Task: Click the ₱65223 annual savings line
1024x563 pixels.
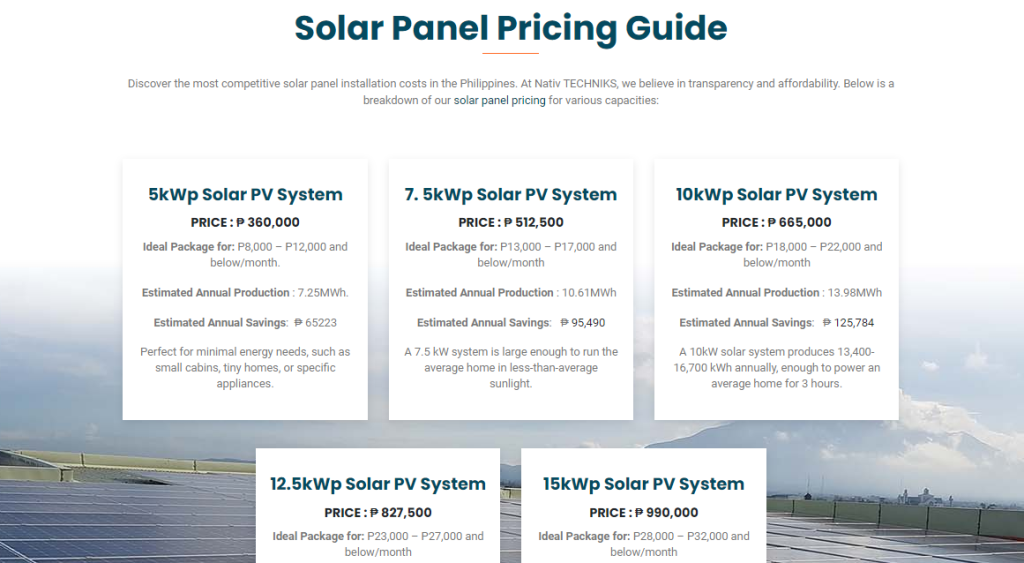Action: click(x=245, y=323)
